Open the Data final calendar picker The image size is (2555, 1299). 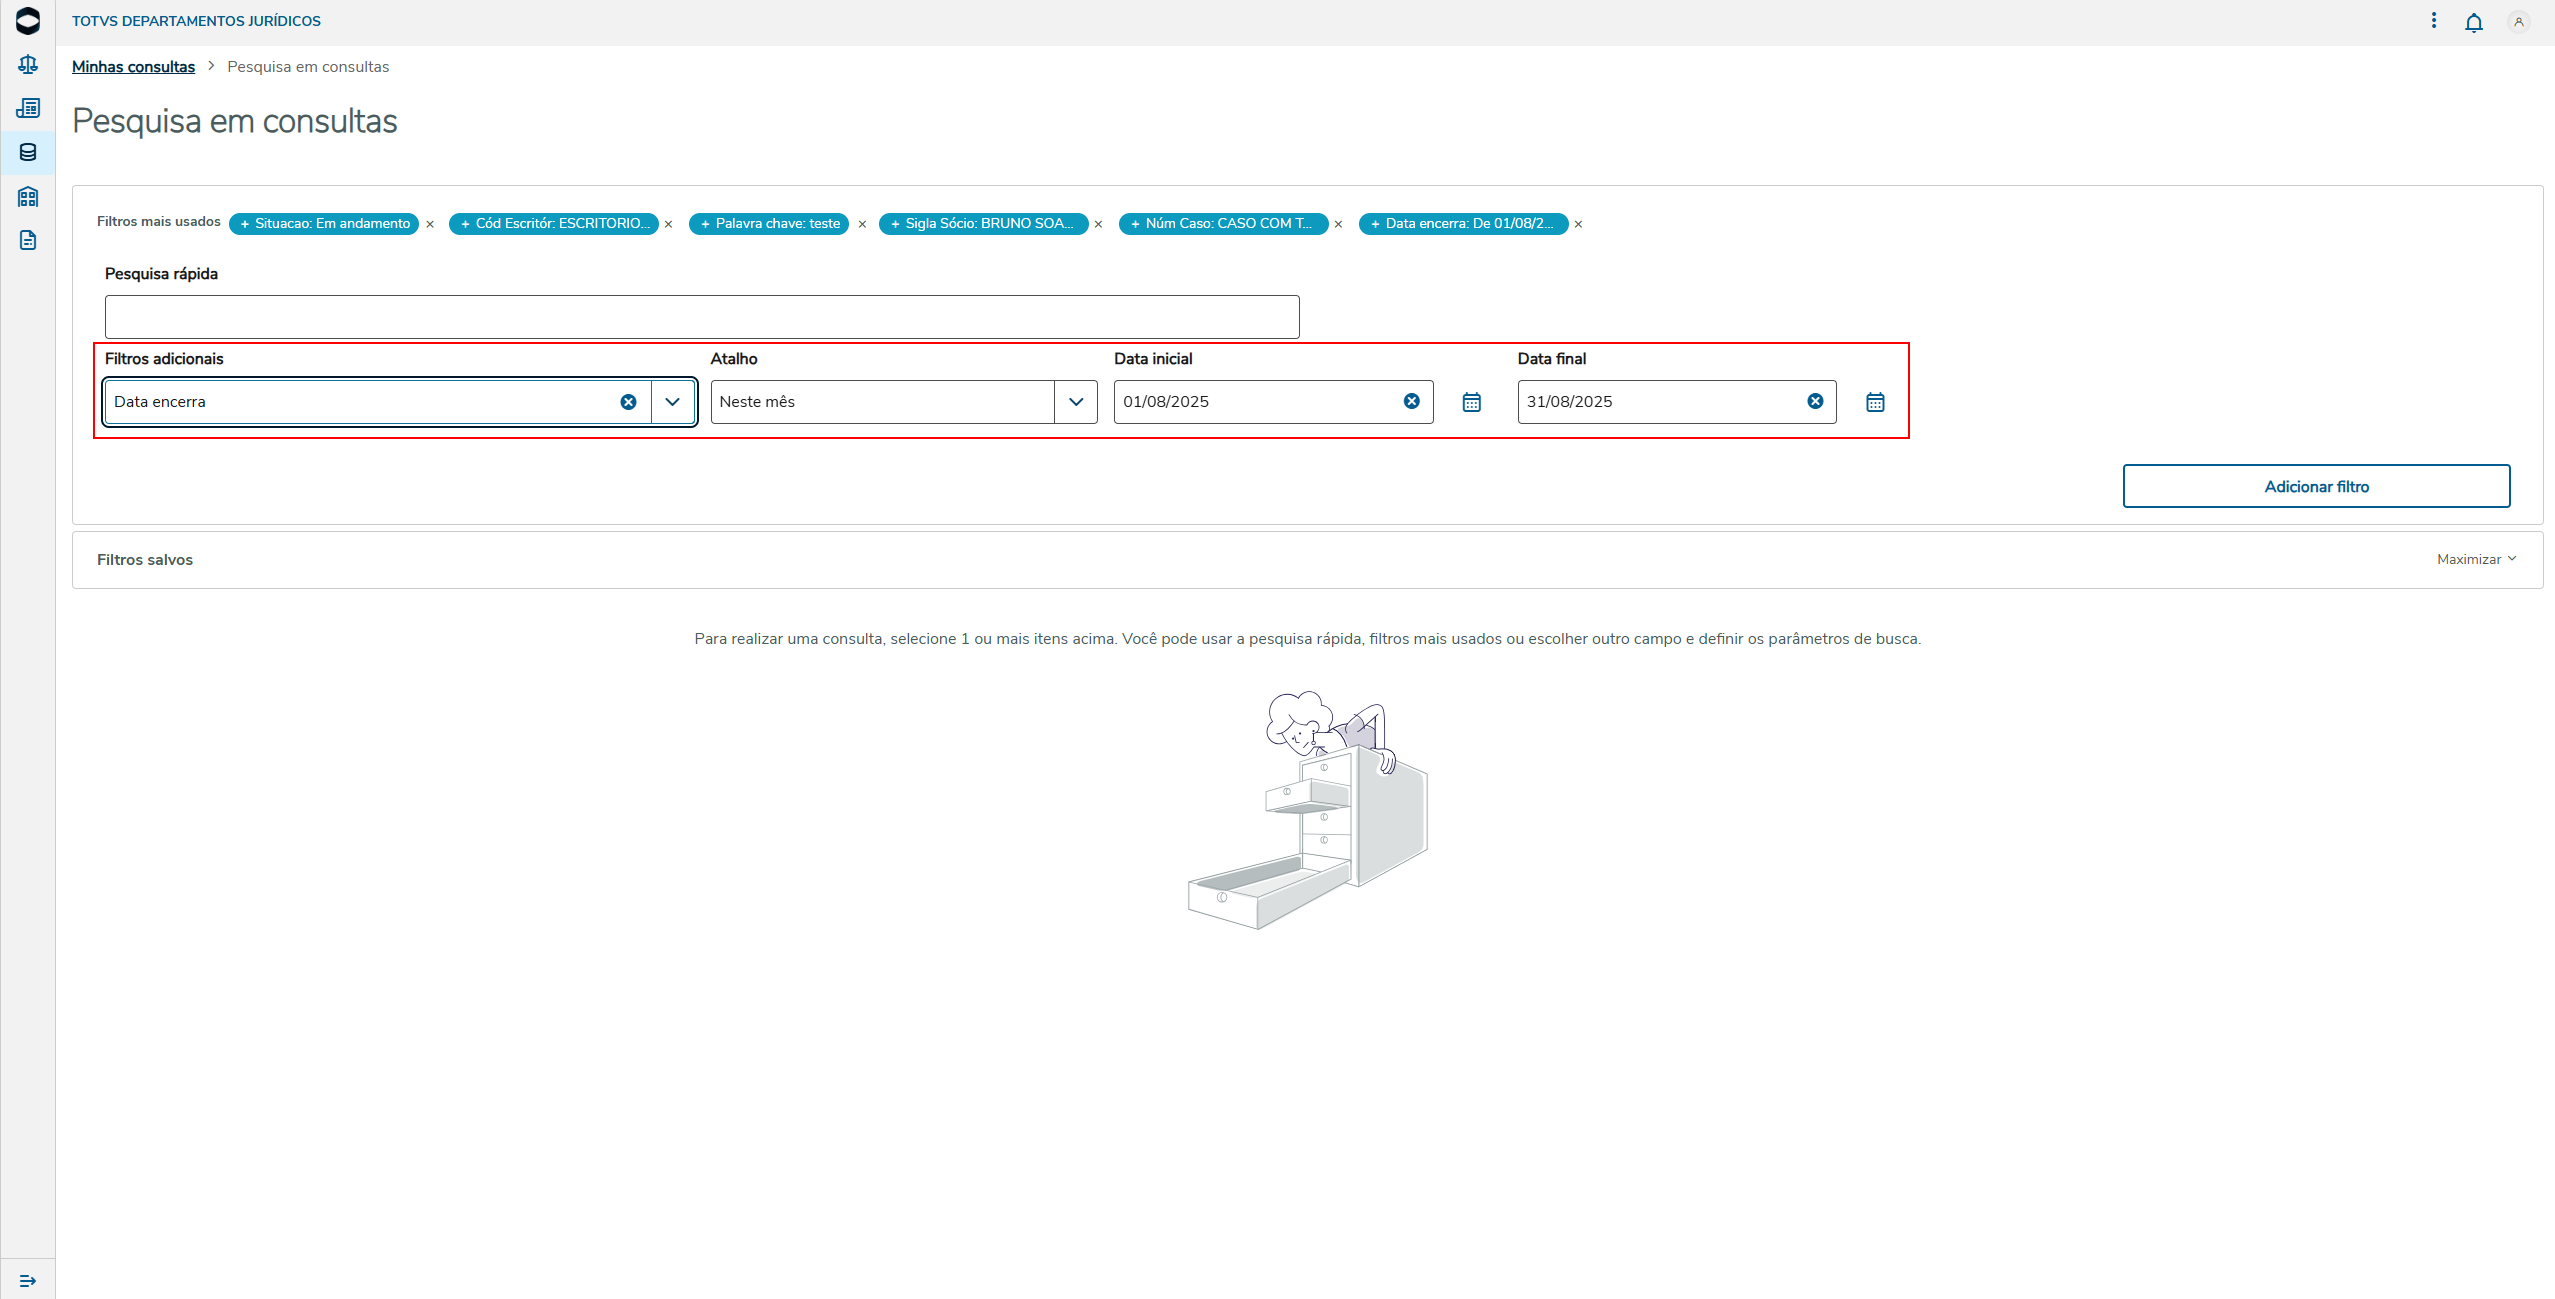[1874, 402]
